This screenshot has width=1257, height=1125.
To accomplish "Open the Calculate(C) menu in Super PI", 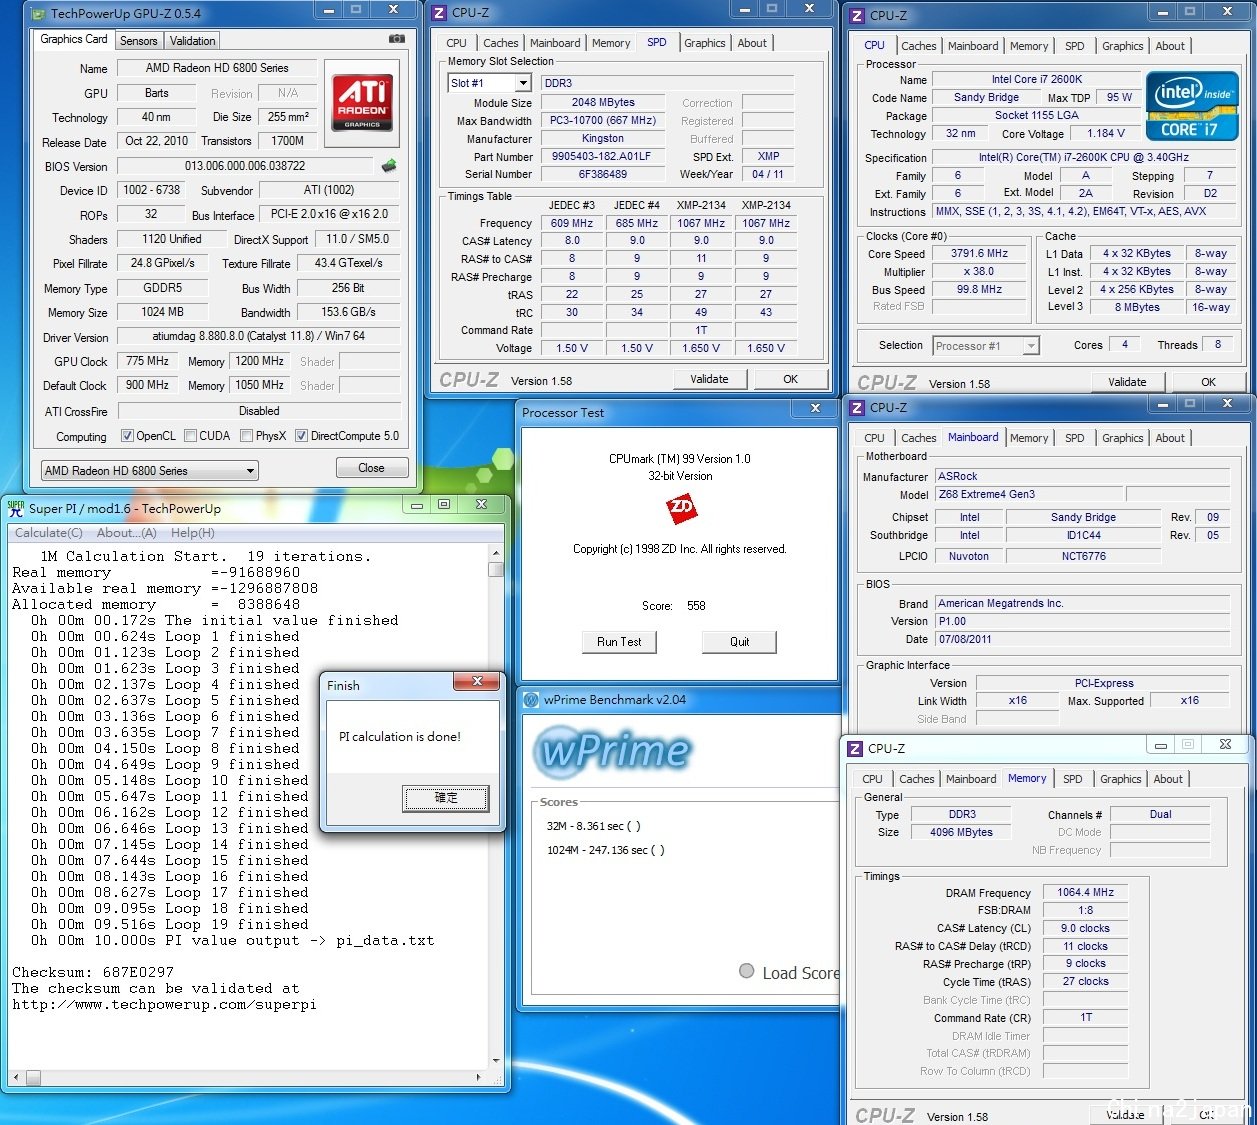I will pos(49,533).
